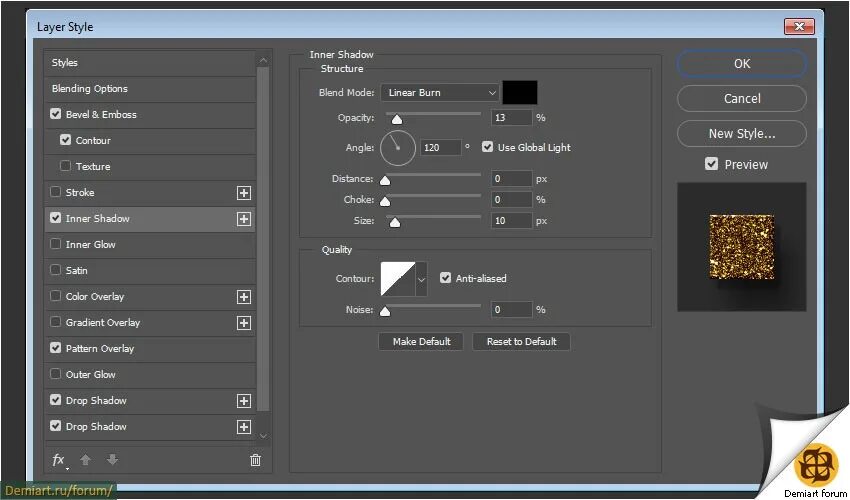Uncheck the Pattern Overlay checkbox
Image resolution: width=850 pixels, height=500 pixels.
55,348
